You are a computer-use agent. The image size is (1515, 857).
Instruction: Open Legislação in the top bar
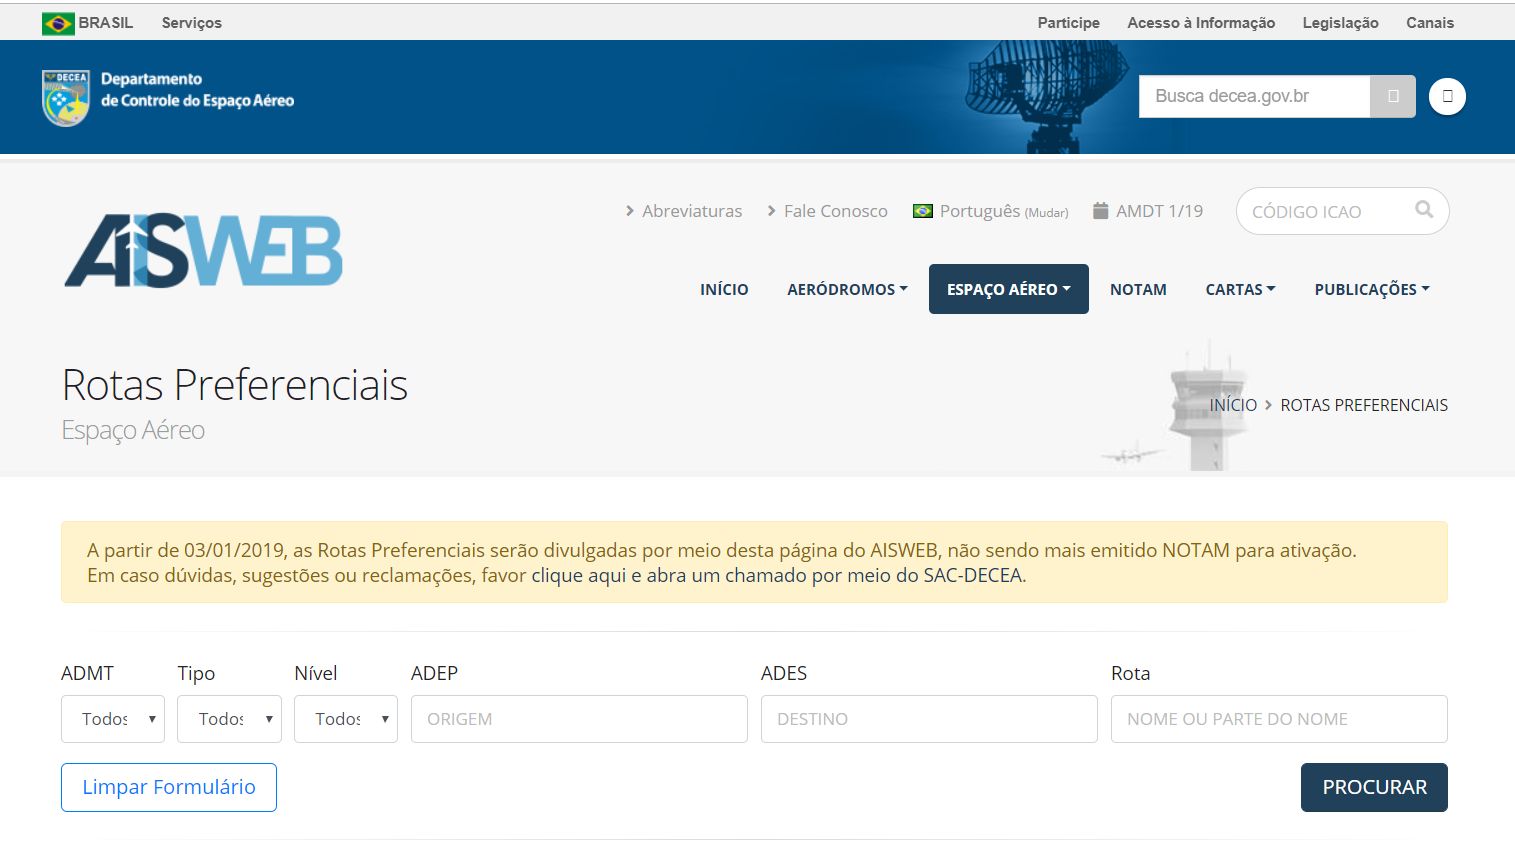coord(1340,23)
